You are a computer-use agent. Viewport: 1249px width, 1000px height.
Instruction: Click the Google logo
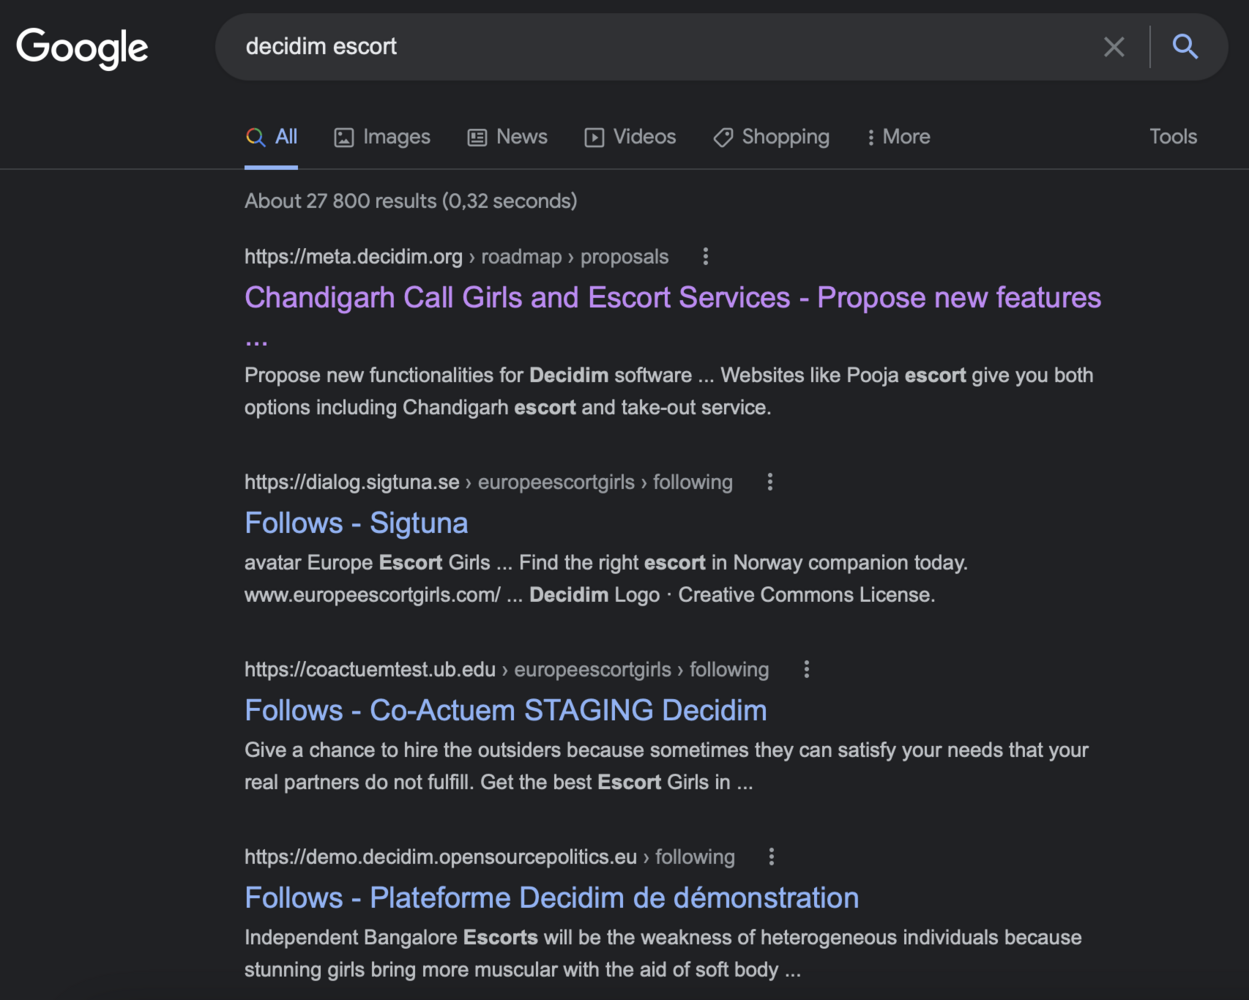coord(82,47)
